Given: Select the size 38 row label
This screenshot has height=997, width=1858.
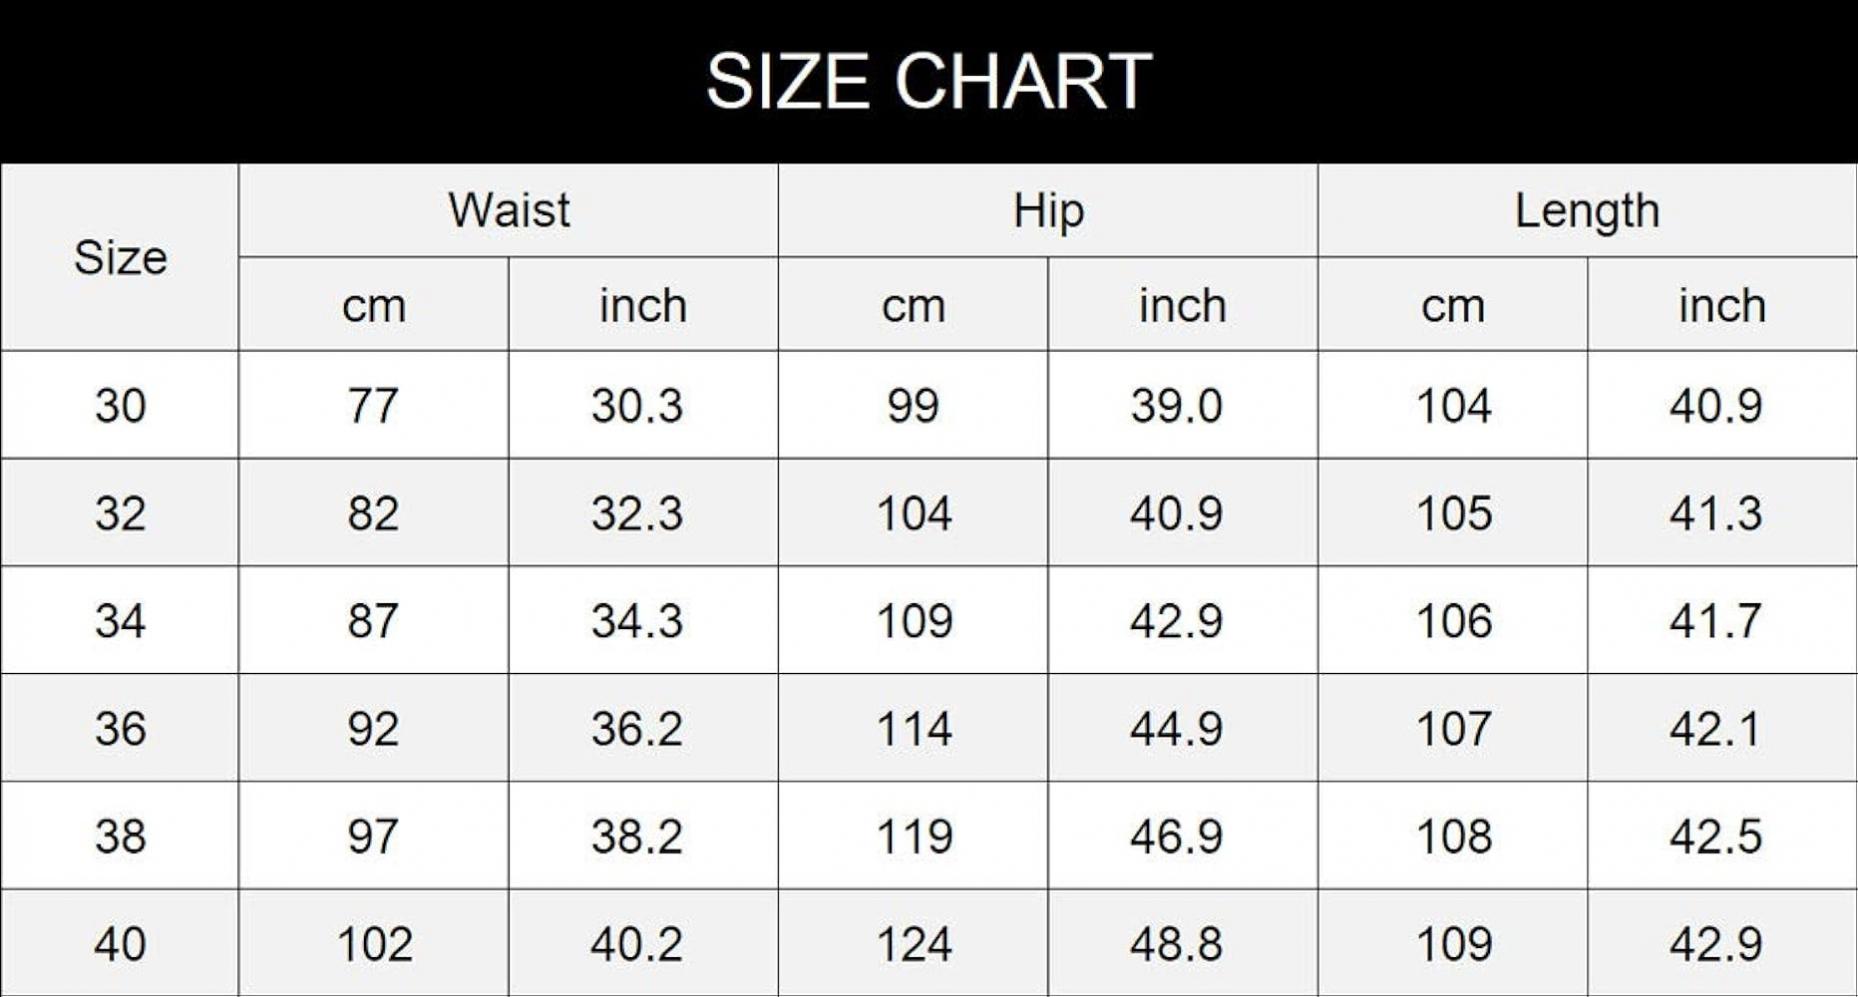Looking at the screenshot, I should click(120, 836).
